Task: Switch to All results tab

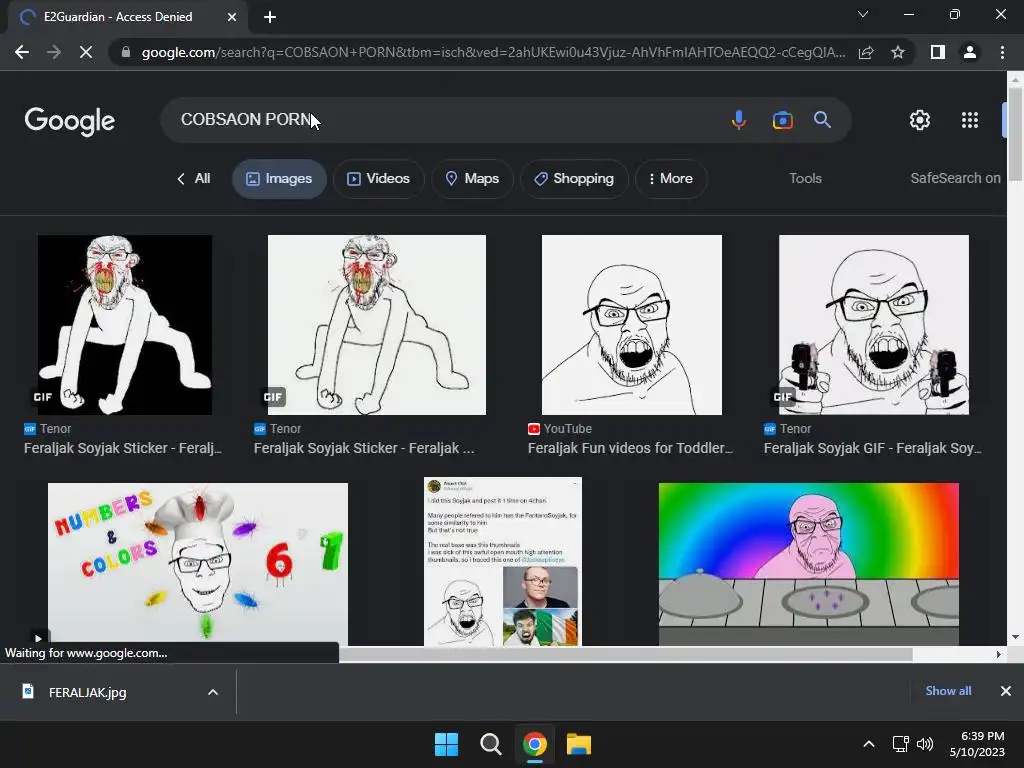Action: pyautogui.click(x=194, y=178)
